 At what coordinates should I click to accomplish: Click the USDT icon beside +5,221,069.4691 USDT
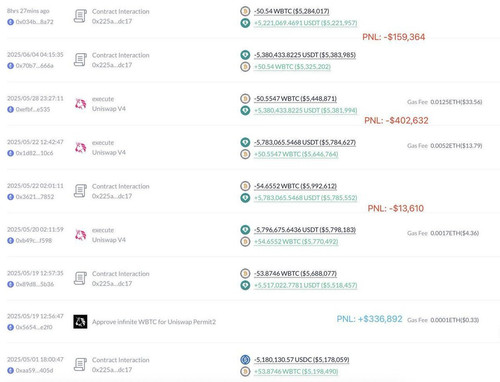pyautogui.click(x=245, y=23)
